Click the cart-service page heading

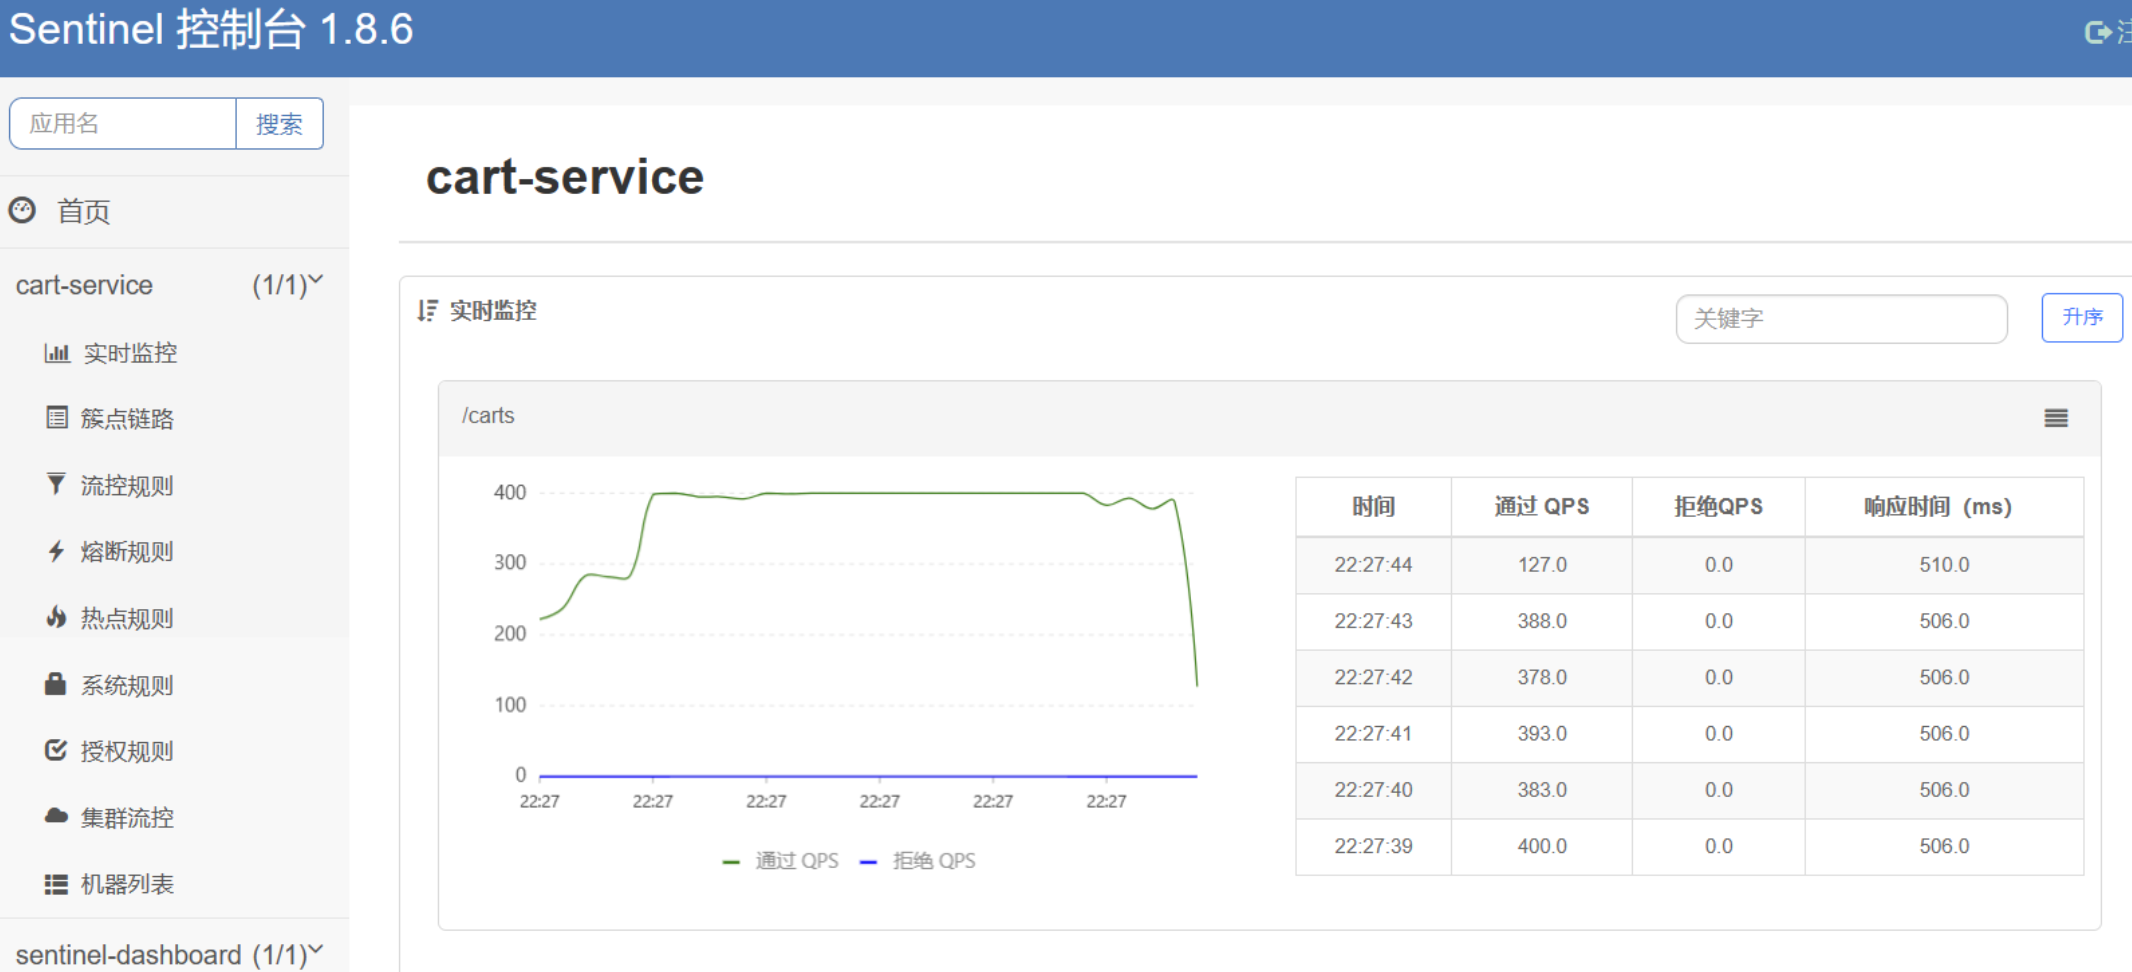pos(565,177)
